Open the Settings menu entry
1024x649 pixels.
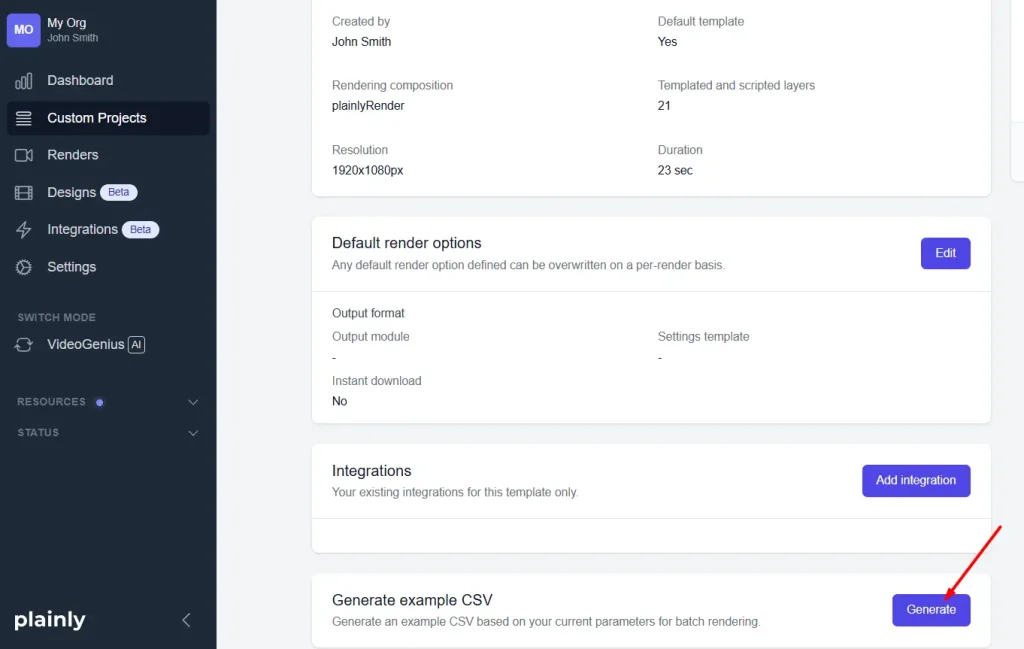point(71,267)
